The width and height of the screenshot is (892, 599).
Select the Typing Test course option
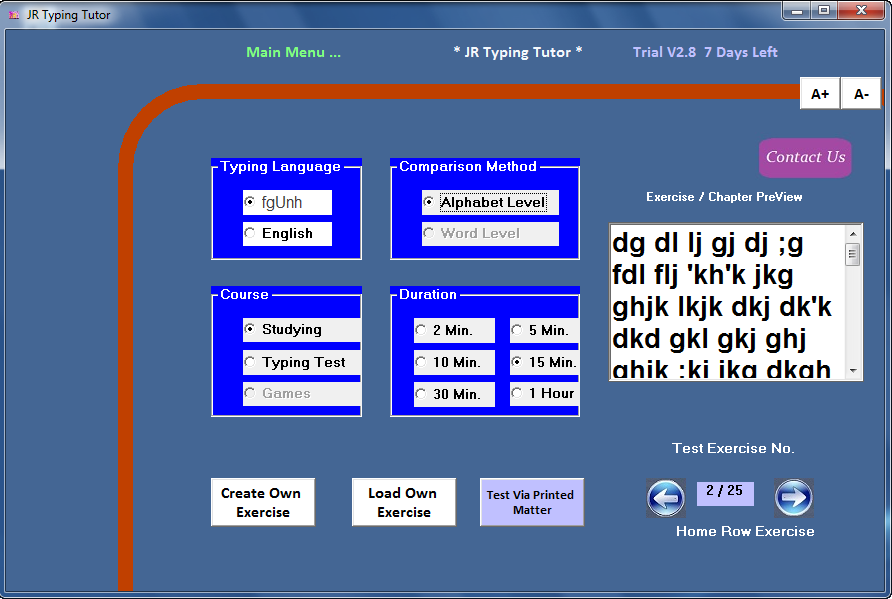tap(302, 362)
